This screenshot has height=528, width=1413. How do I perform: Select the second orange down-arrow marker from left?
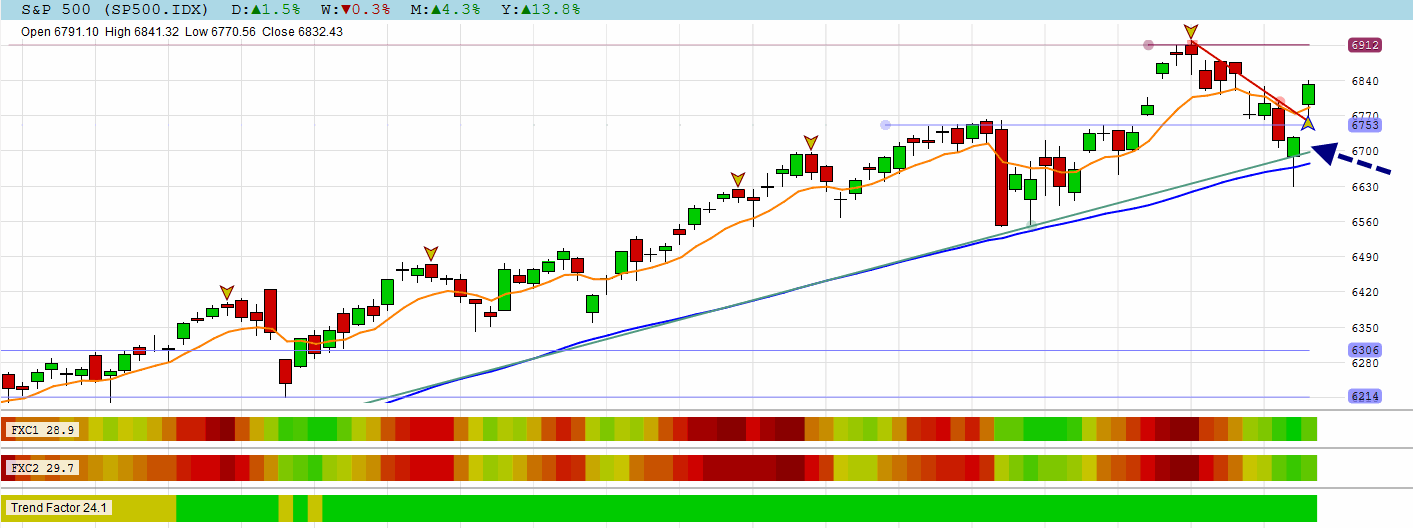[x=431, y=253]
